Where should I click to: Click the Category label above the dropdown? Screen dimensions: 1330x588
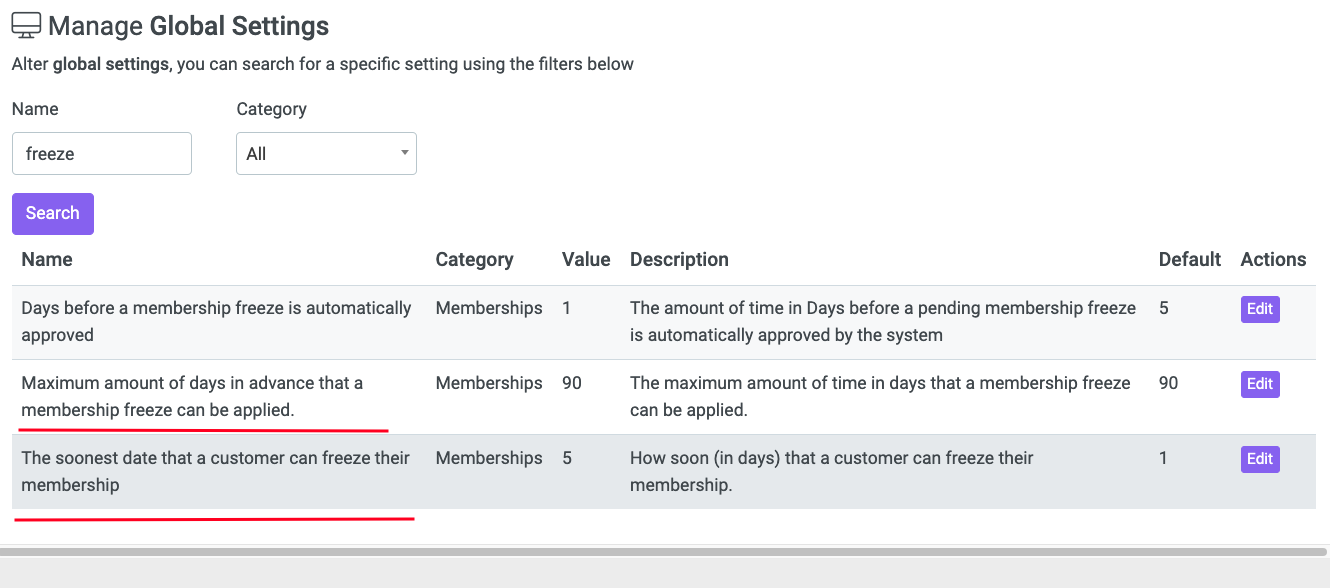coord(271,109)
